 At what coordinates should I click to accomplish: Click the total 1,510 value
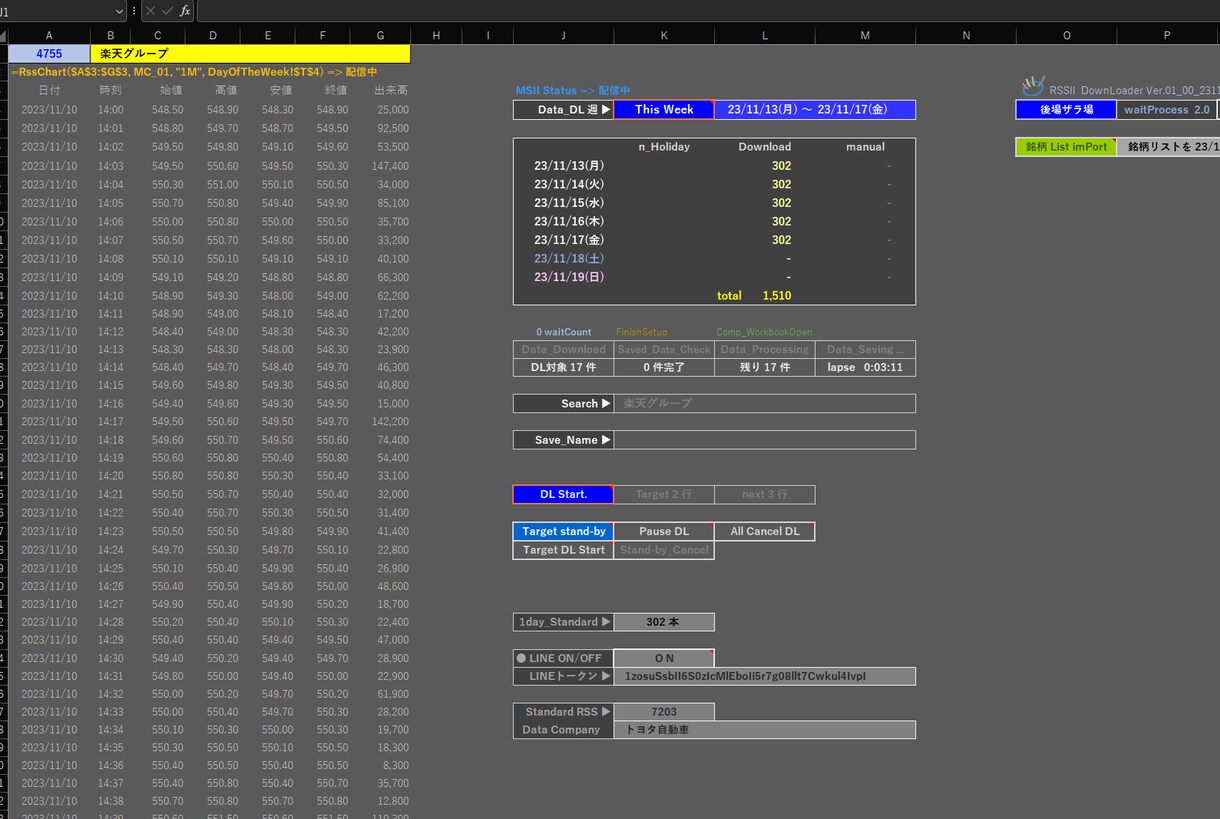(777, 296)
